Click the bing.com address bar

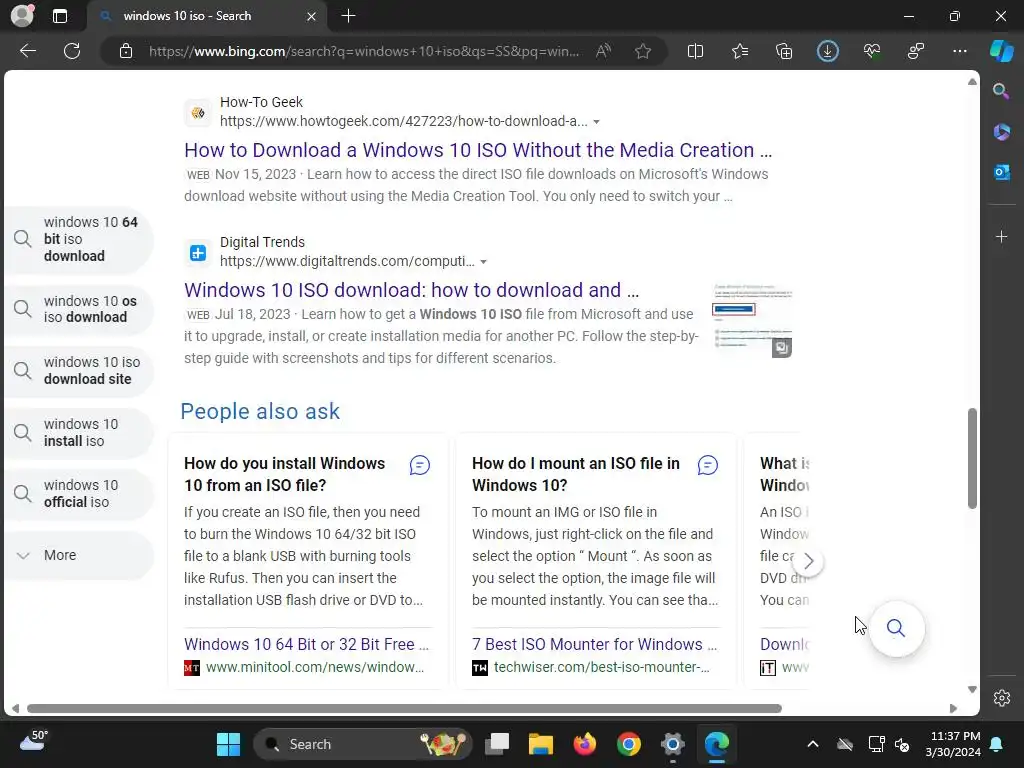pos(363,51)
